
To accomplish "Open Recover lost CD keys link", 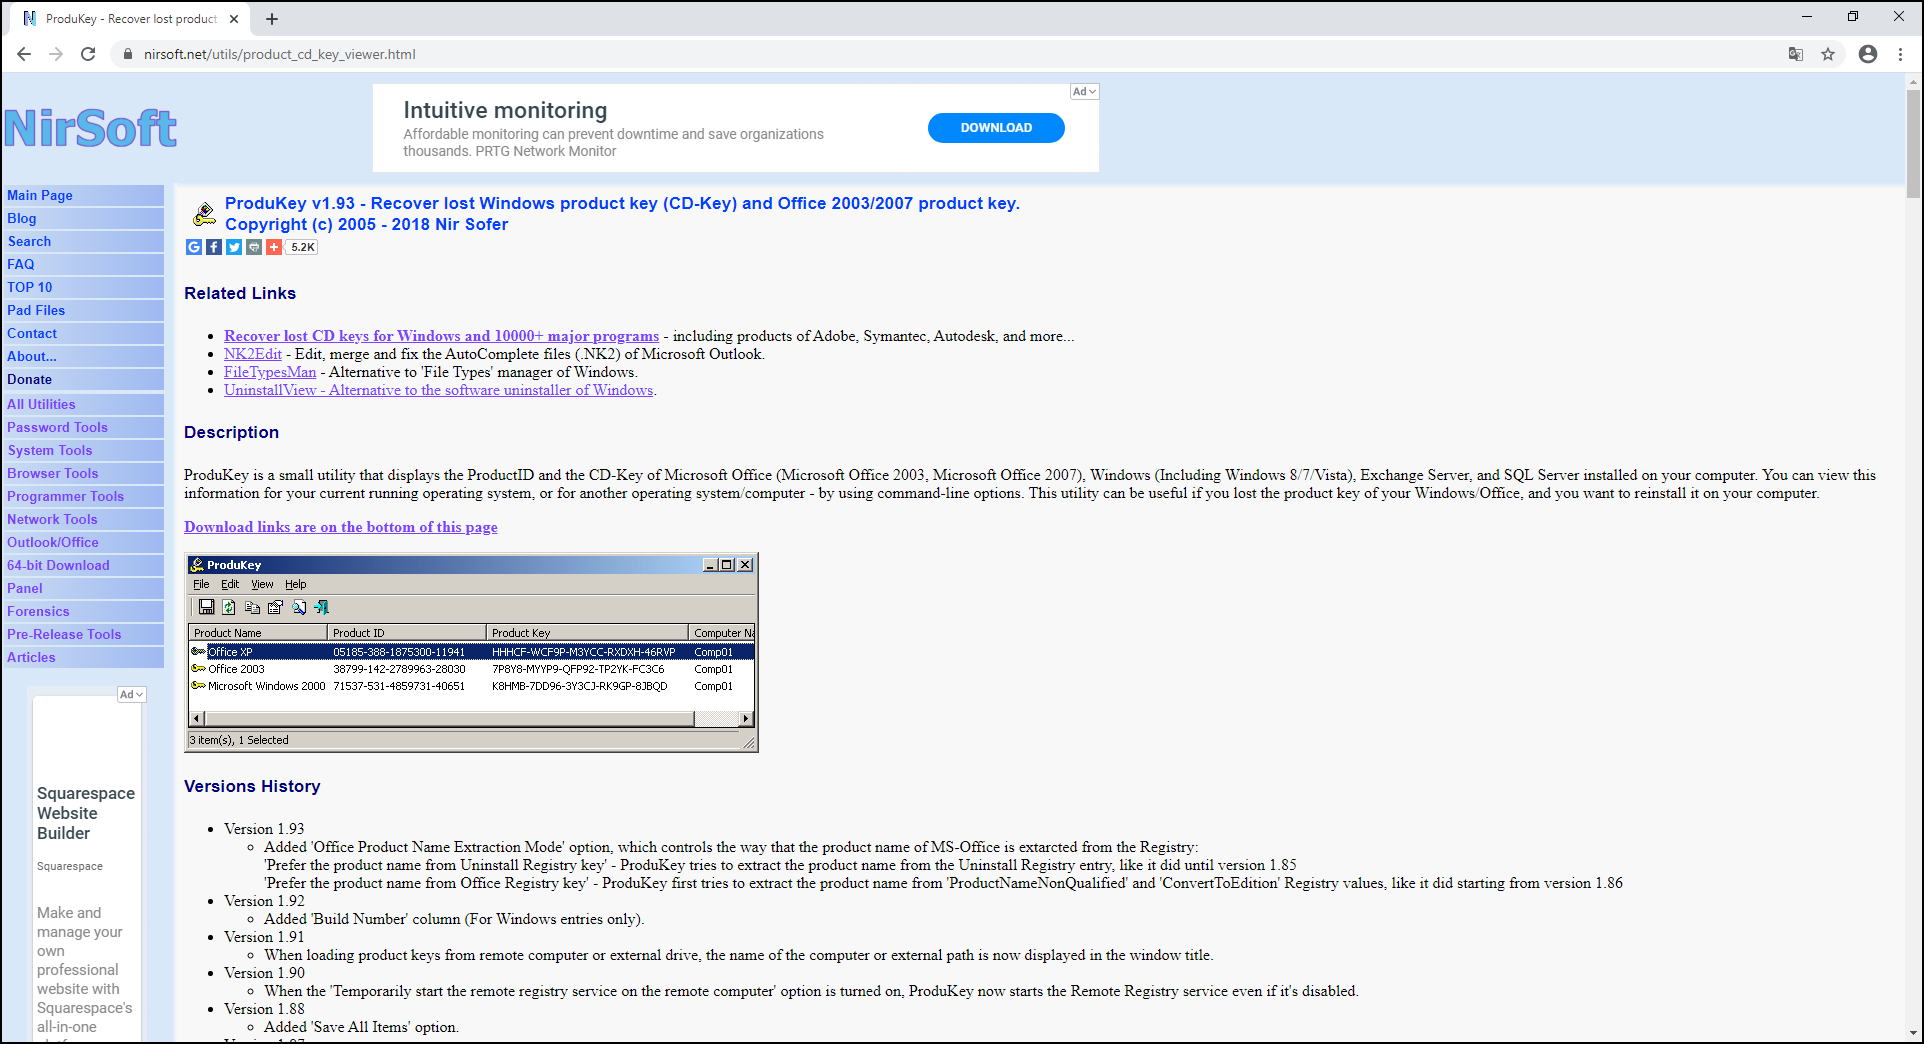I will [441, 336].
